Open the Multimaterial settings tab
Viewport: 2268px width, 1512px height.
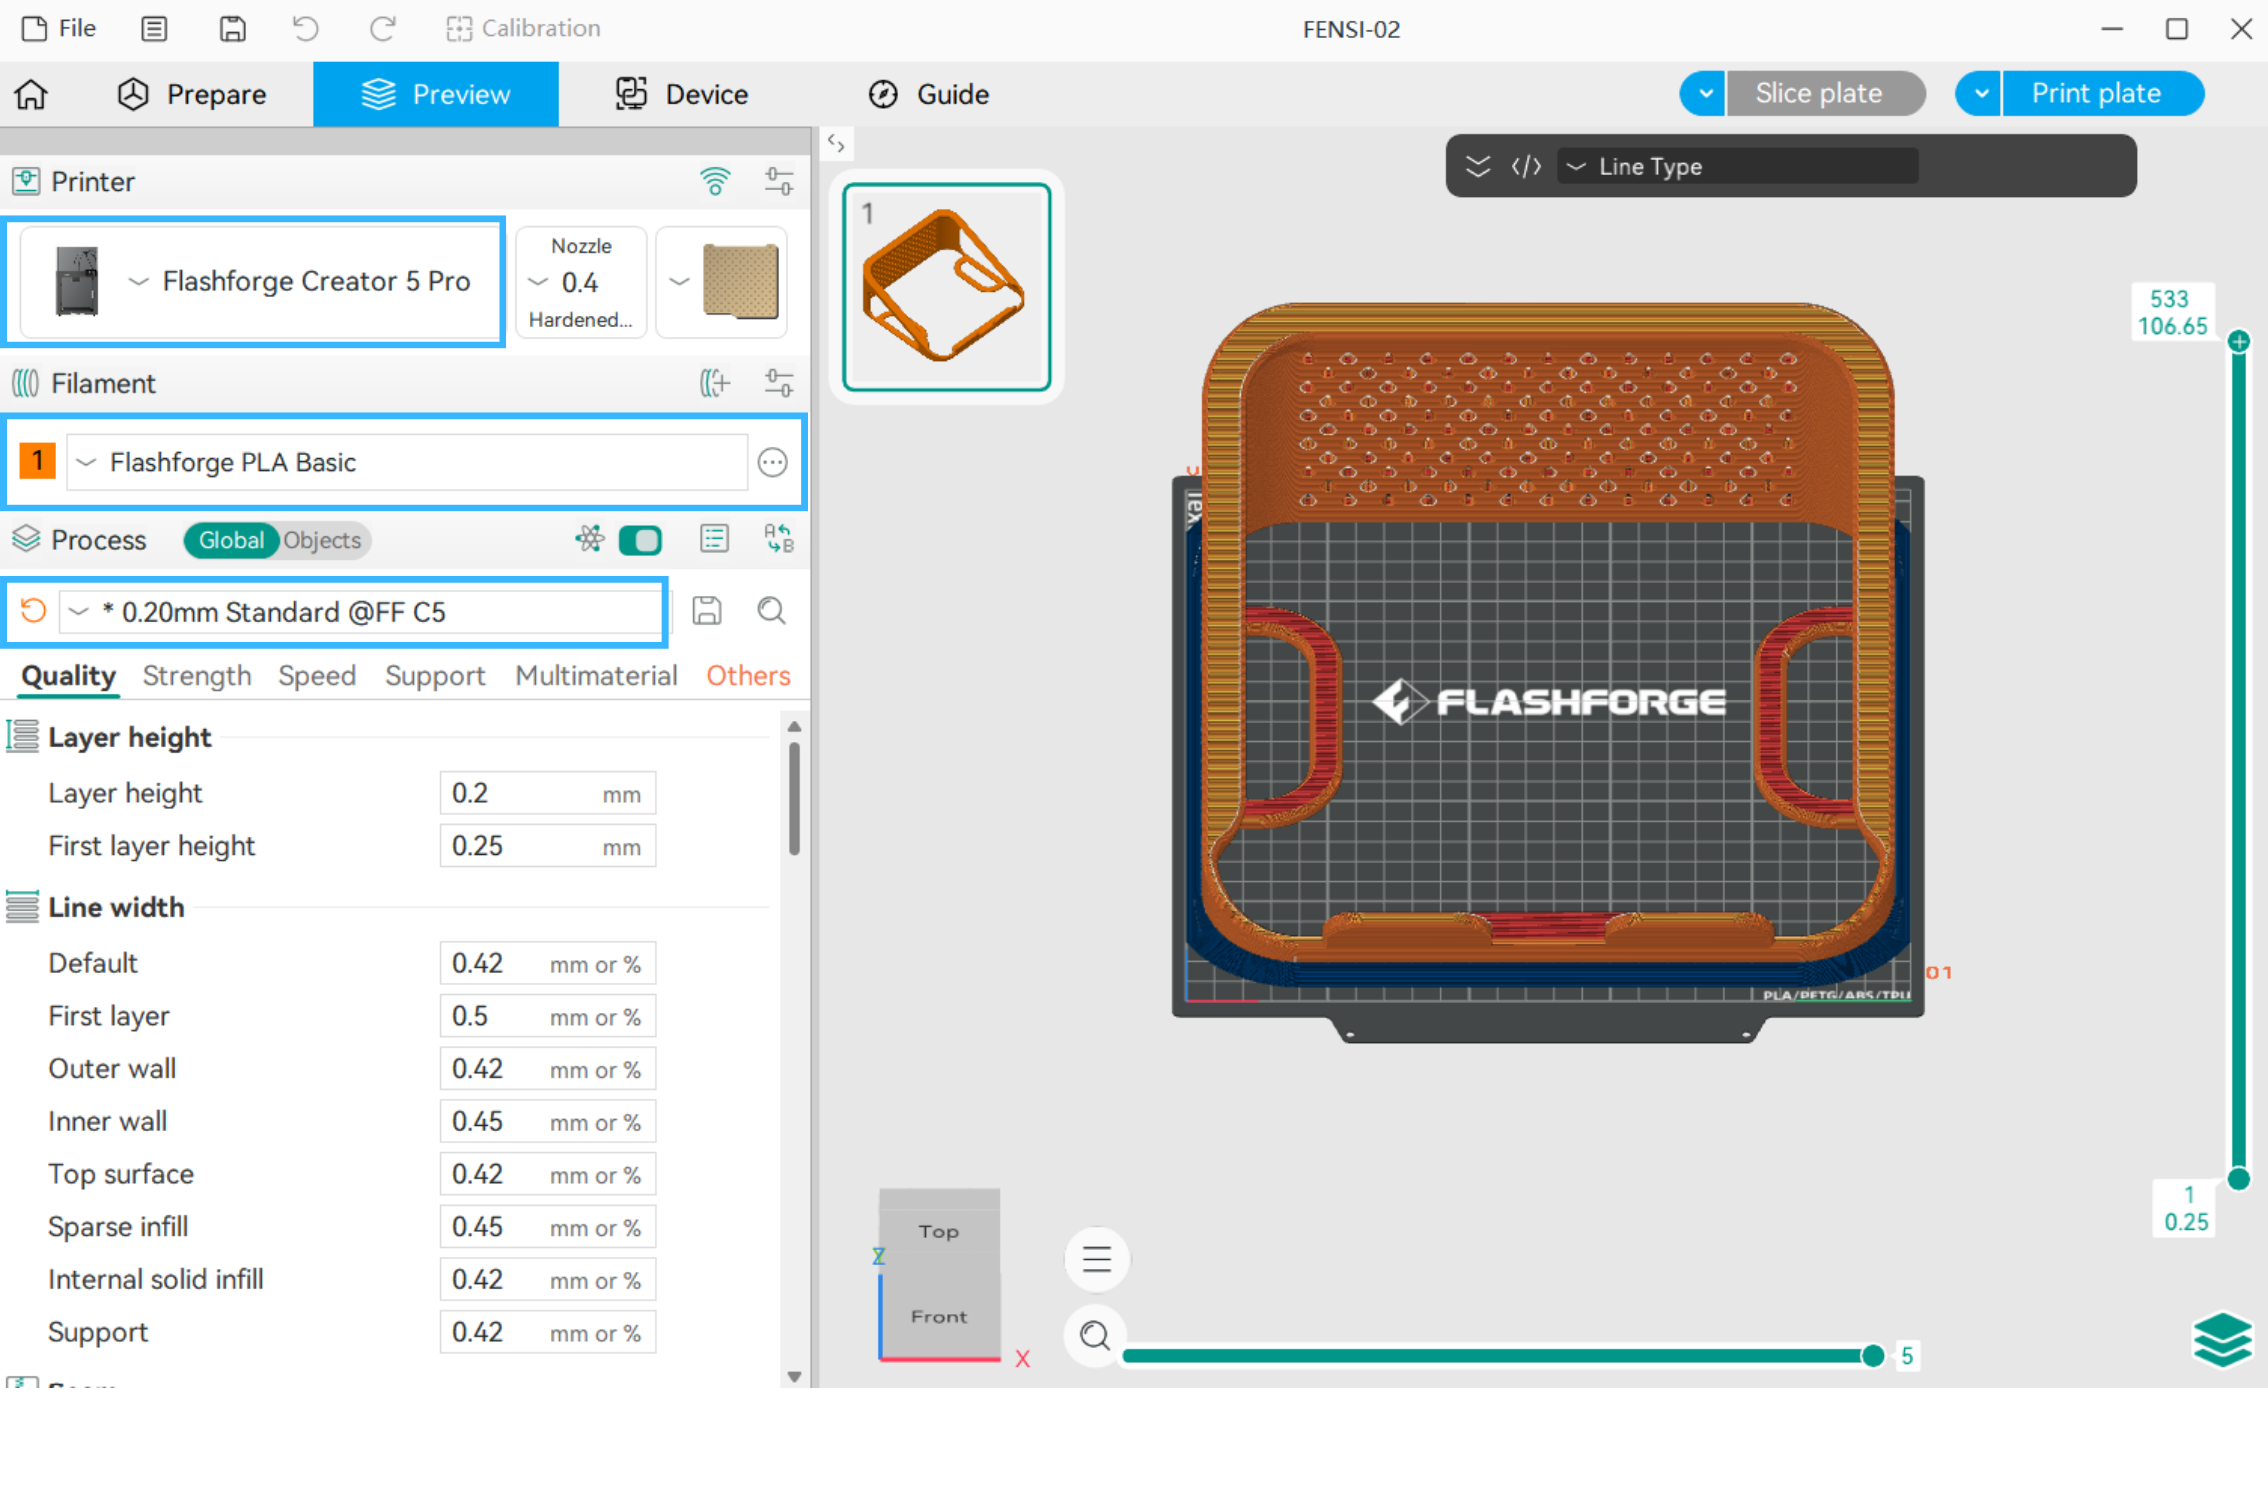(596, 676)
